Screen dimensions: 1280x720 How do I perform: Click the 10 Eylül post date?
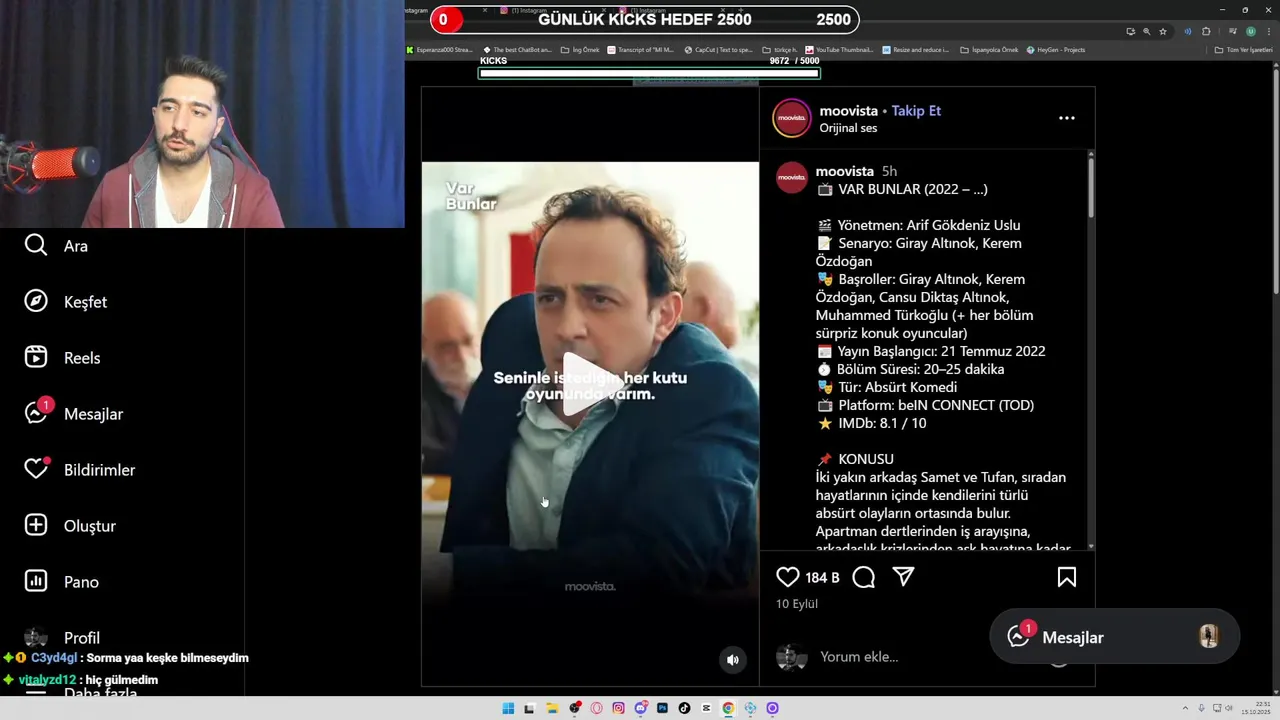tap(797, 604)
